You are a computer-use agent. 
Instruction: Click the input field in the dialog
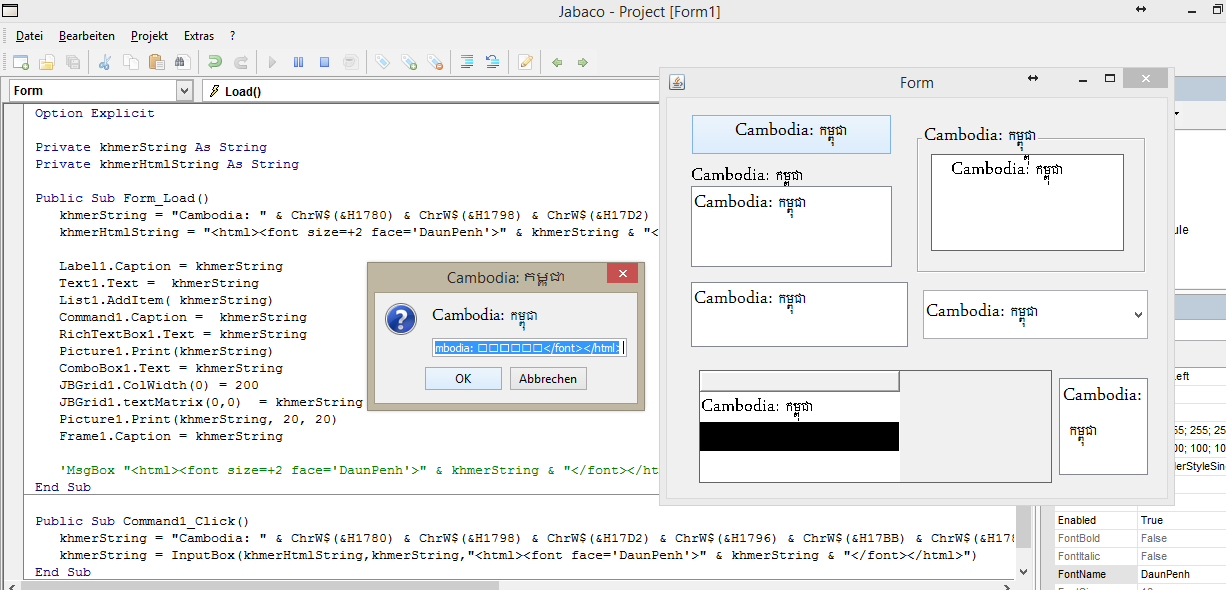(x=529, y=348)
